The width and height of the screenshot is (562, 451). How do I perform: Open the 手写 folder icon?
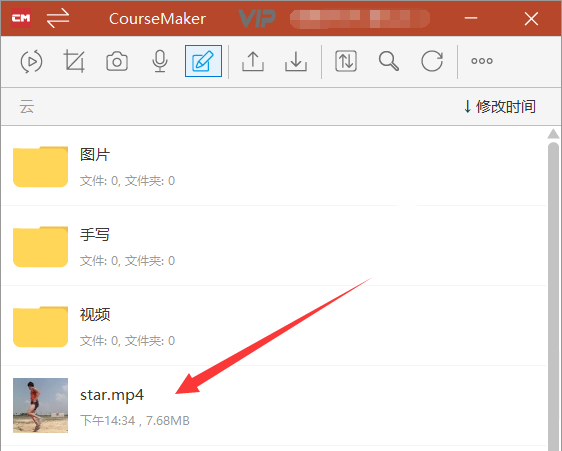coord(41,246)
